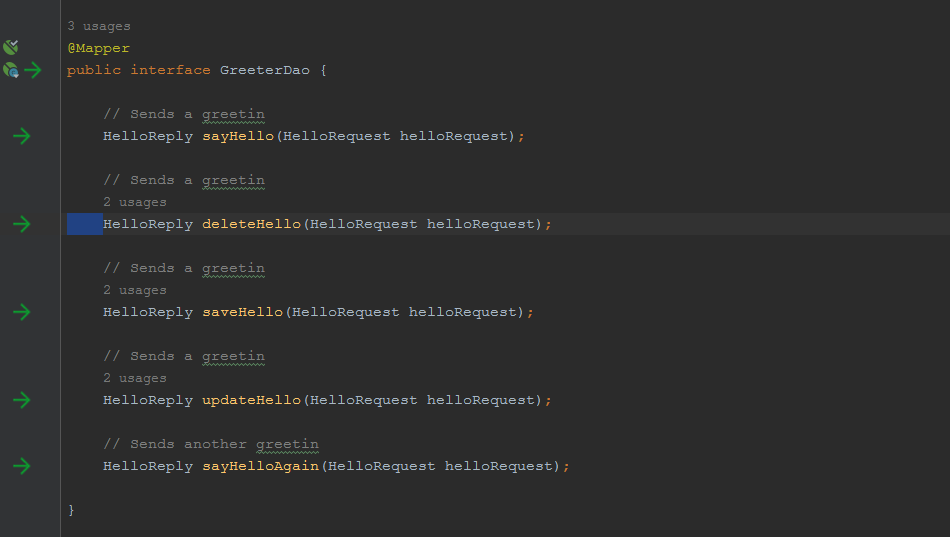Click the sayHelloAgain method name
Image resolution: width=950 pixels, height=537 pixels.
point(261,466)
